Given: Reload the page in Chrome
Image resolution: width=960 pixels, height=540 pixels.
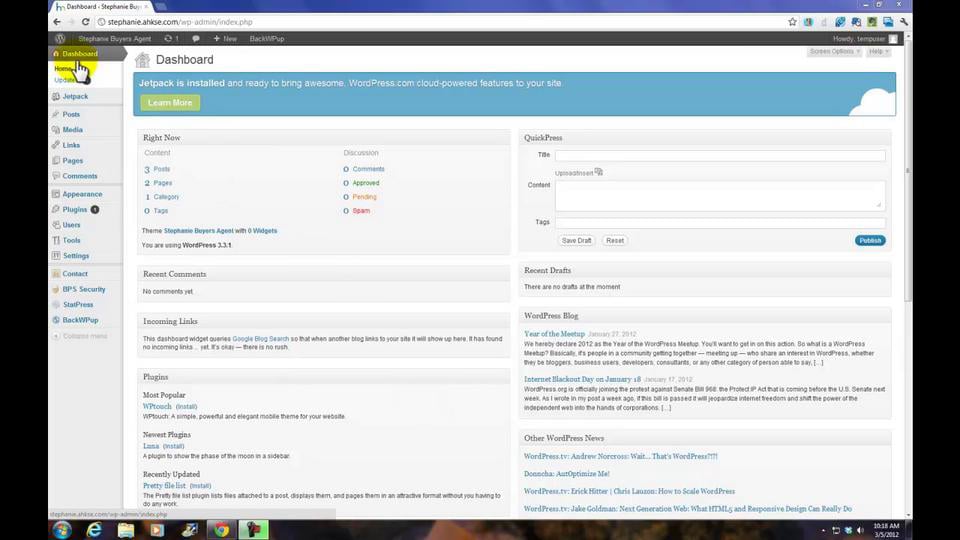Looking at the screenshot, I should [x=86, y=22].
